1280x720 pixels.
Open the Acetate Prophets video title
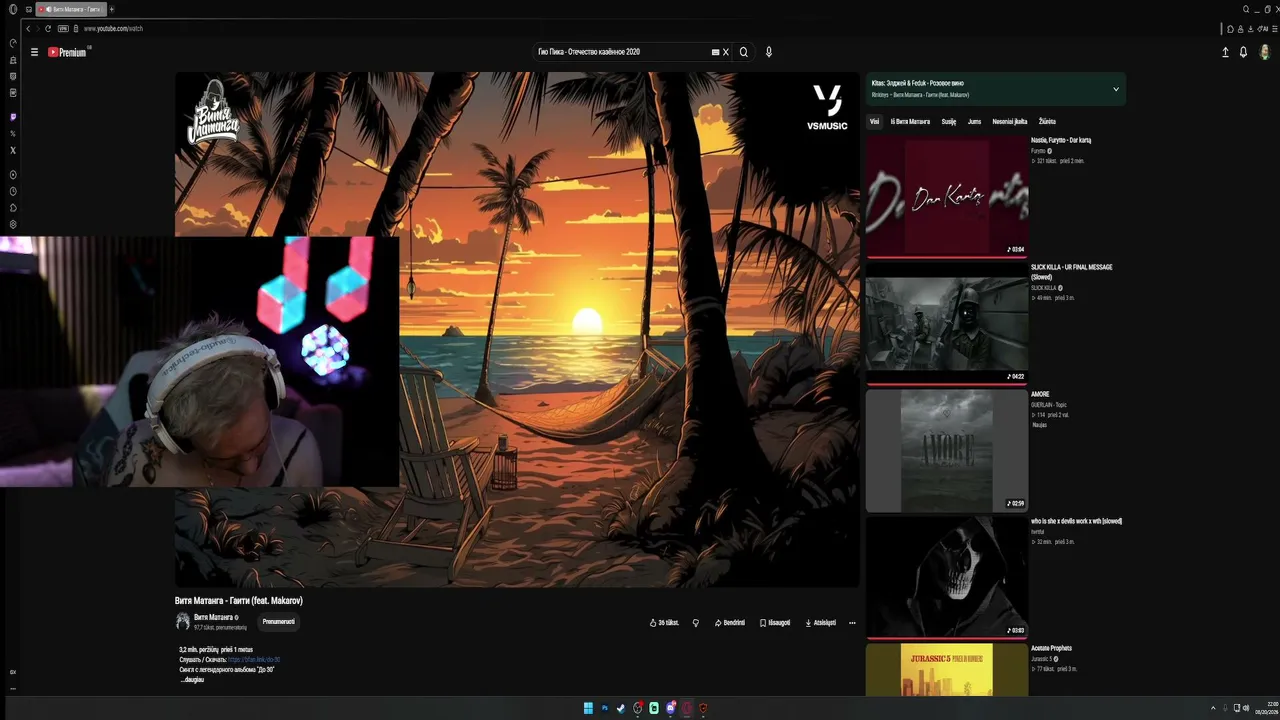[x=1051, y=648]
